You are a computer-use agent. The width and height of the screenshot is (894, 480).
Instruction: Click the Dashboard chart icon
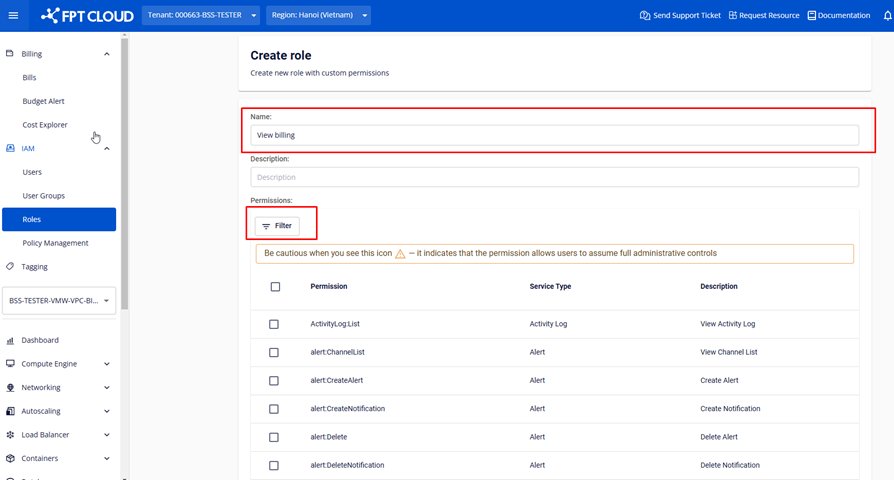pyautogui.click(x=10, y=341)
